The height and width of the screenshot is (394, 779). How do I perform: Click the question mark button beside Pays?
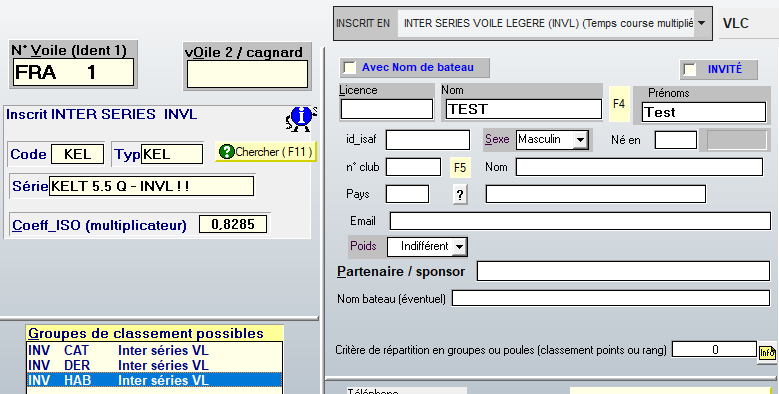pyautogui.click(x=460, y=195)
